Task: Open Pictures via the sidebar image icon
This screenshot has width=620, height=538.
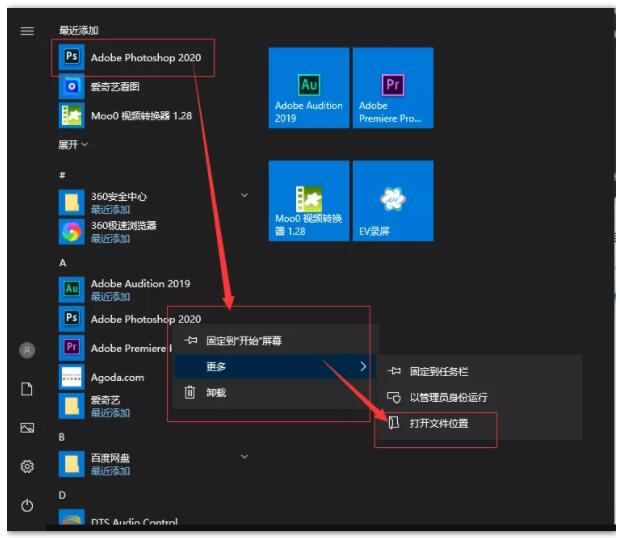Action: [27, 428]
